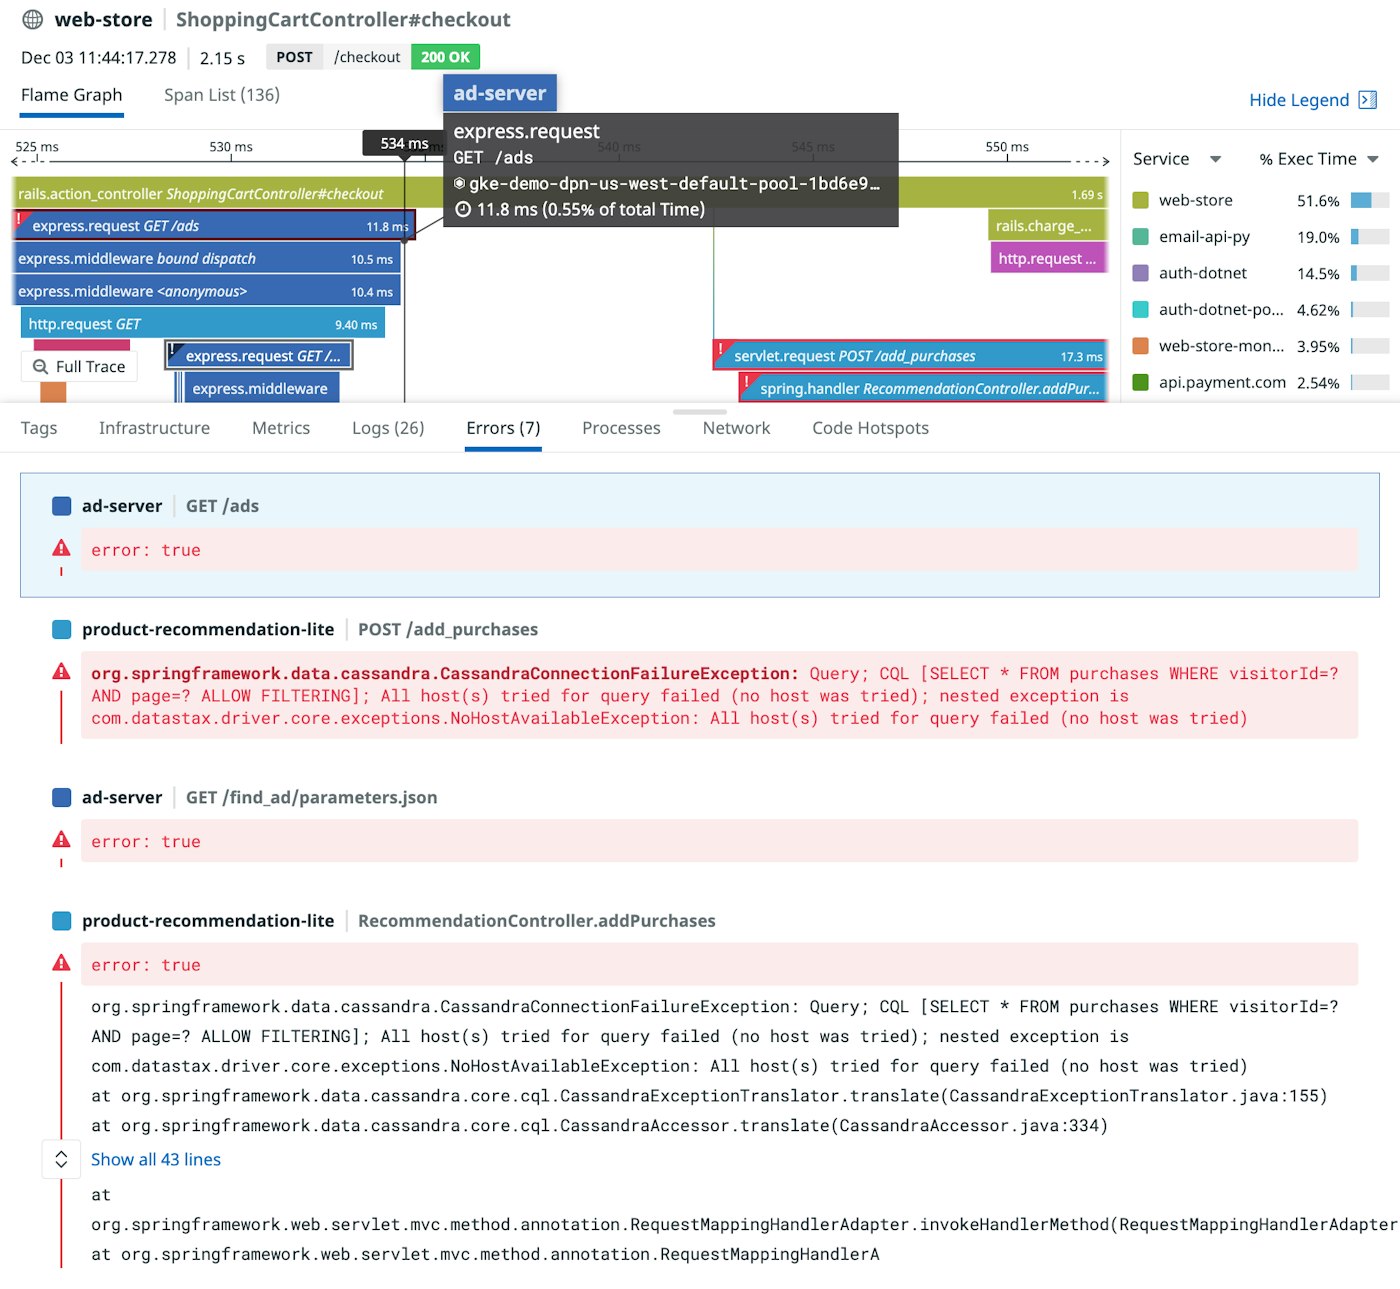Select the rails.charge_... span
This screenshot has width=1400, height=1289.
[1047, 226]
